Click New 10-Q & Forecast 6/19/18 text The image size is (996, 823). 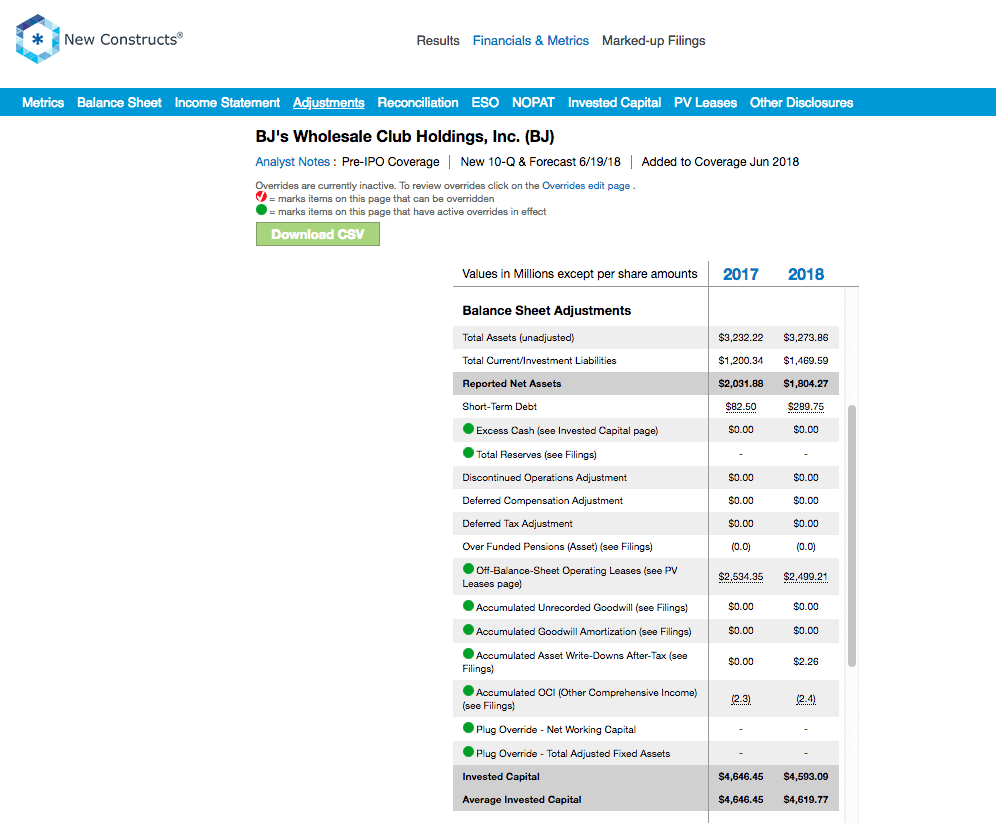(x=541, y=162)
